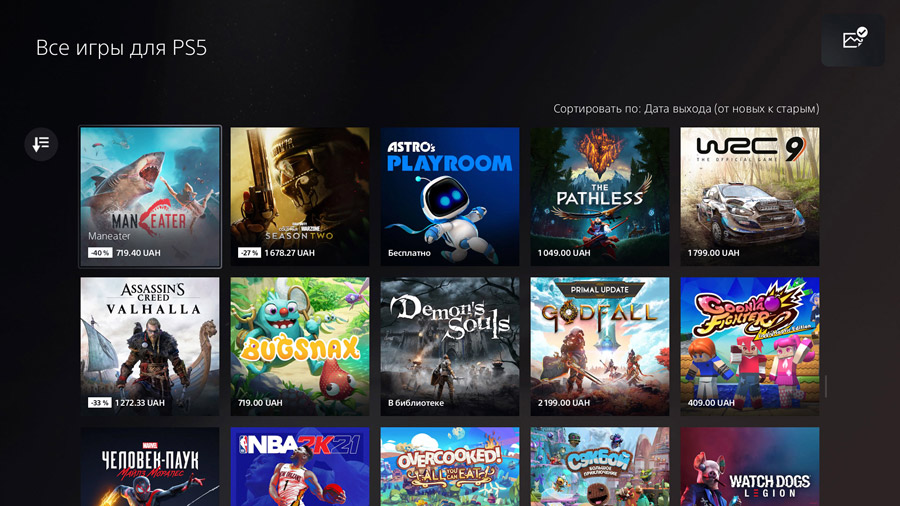Screen dimensions: 900x506
Task: Select the NBA 2K21 game tile
Action: tap(300, 466)
